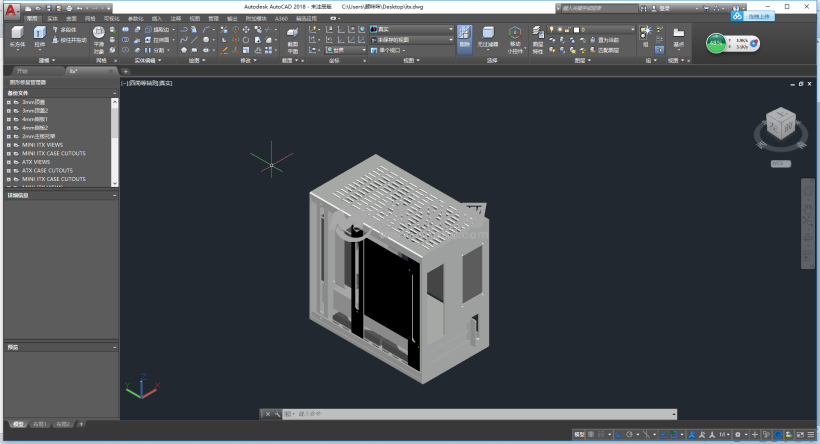Select the Extrude (拉伸) tool
Viewport: 820px width, 444px height.
[x=40, y=37]
